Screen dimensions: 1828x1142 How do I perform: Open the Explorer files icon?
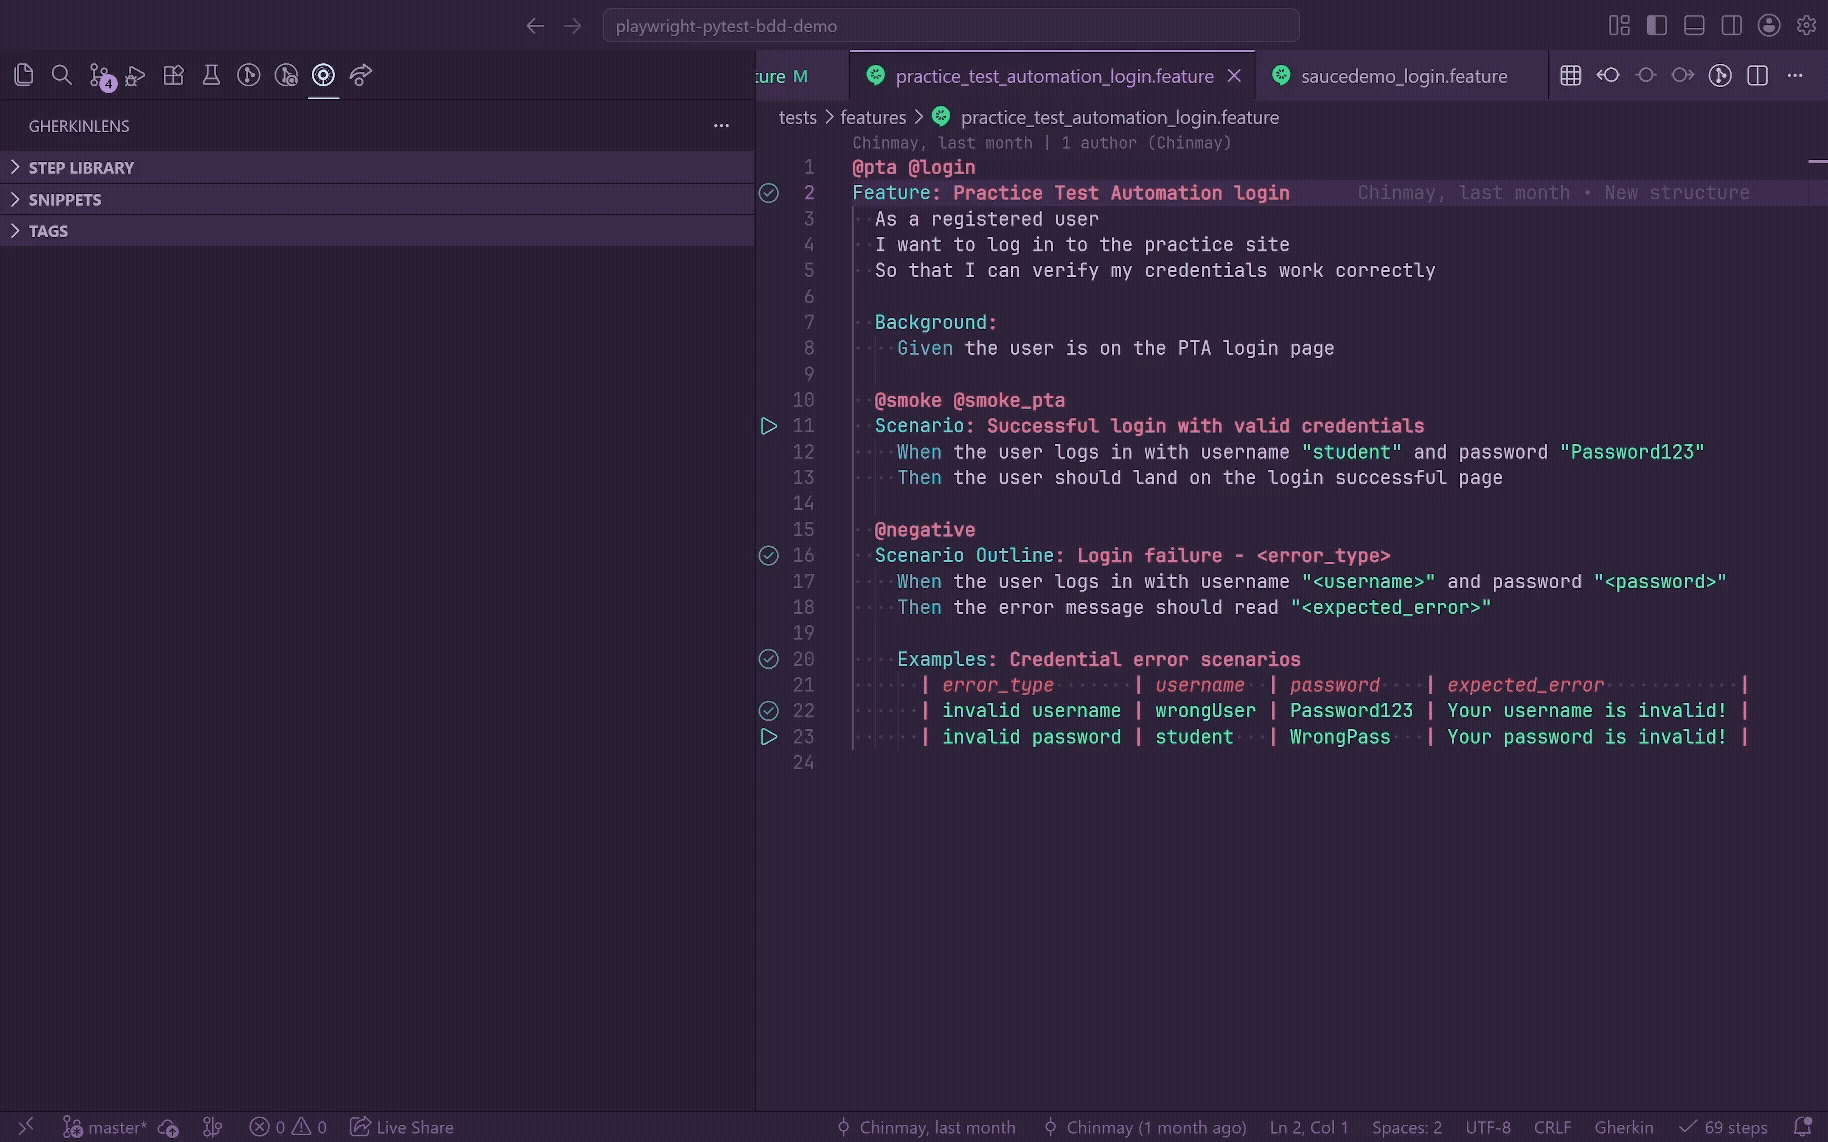pyautogui.click(x=24, y=75)
